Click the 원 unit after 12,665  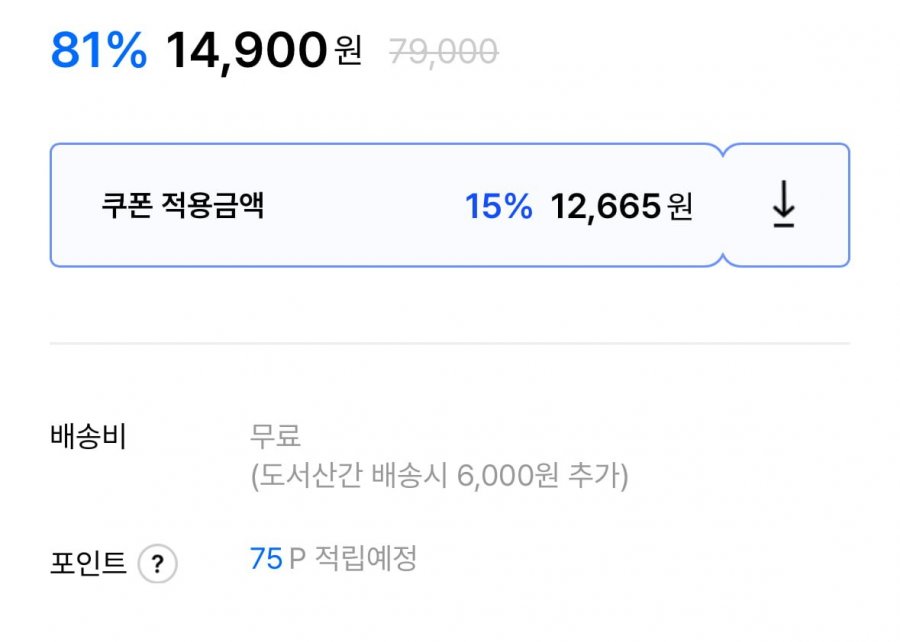click(680, 208)
